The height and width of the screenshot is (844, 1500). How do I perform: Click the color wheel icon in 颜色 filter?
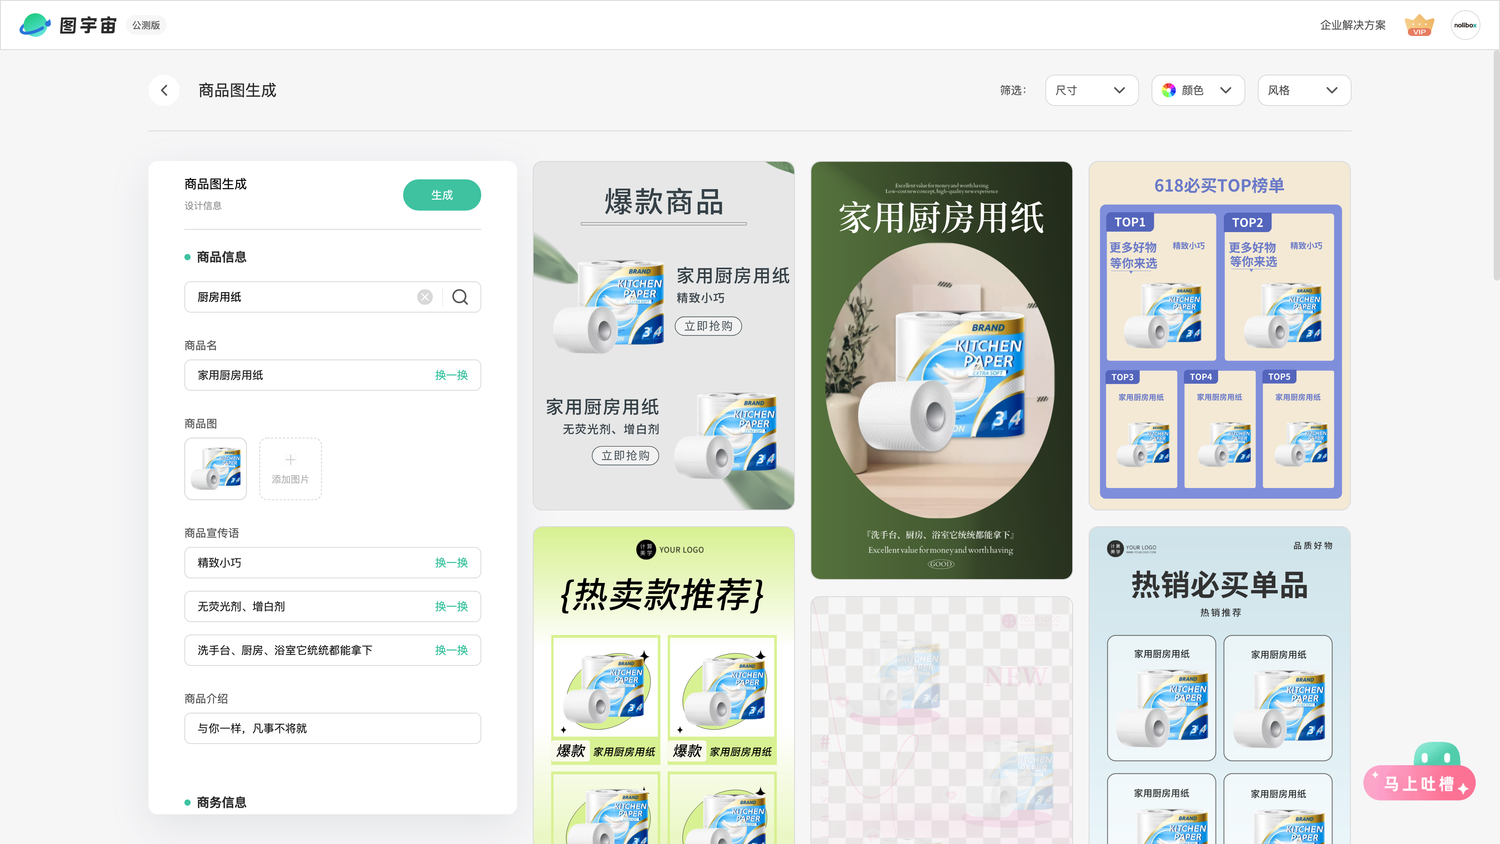pos(1169,90)
